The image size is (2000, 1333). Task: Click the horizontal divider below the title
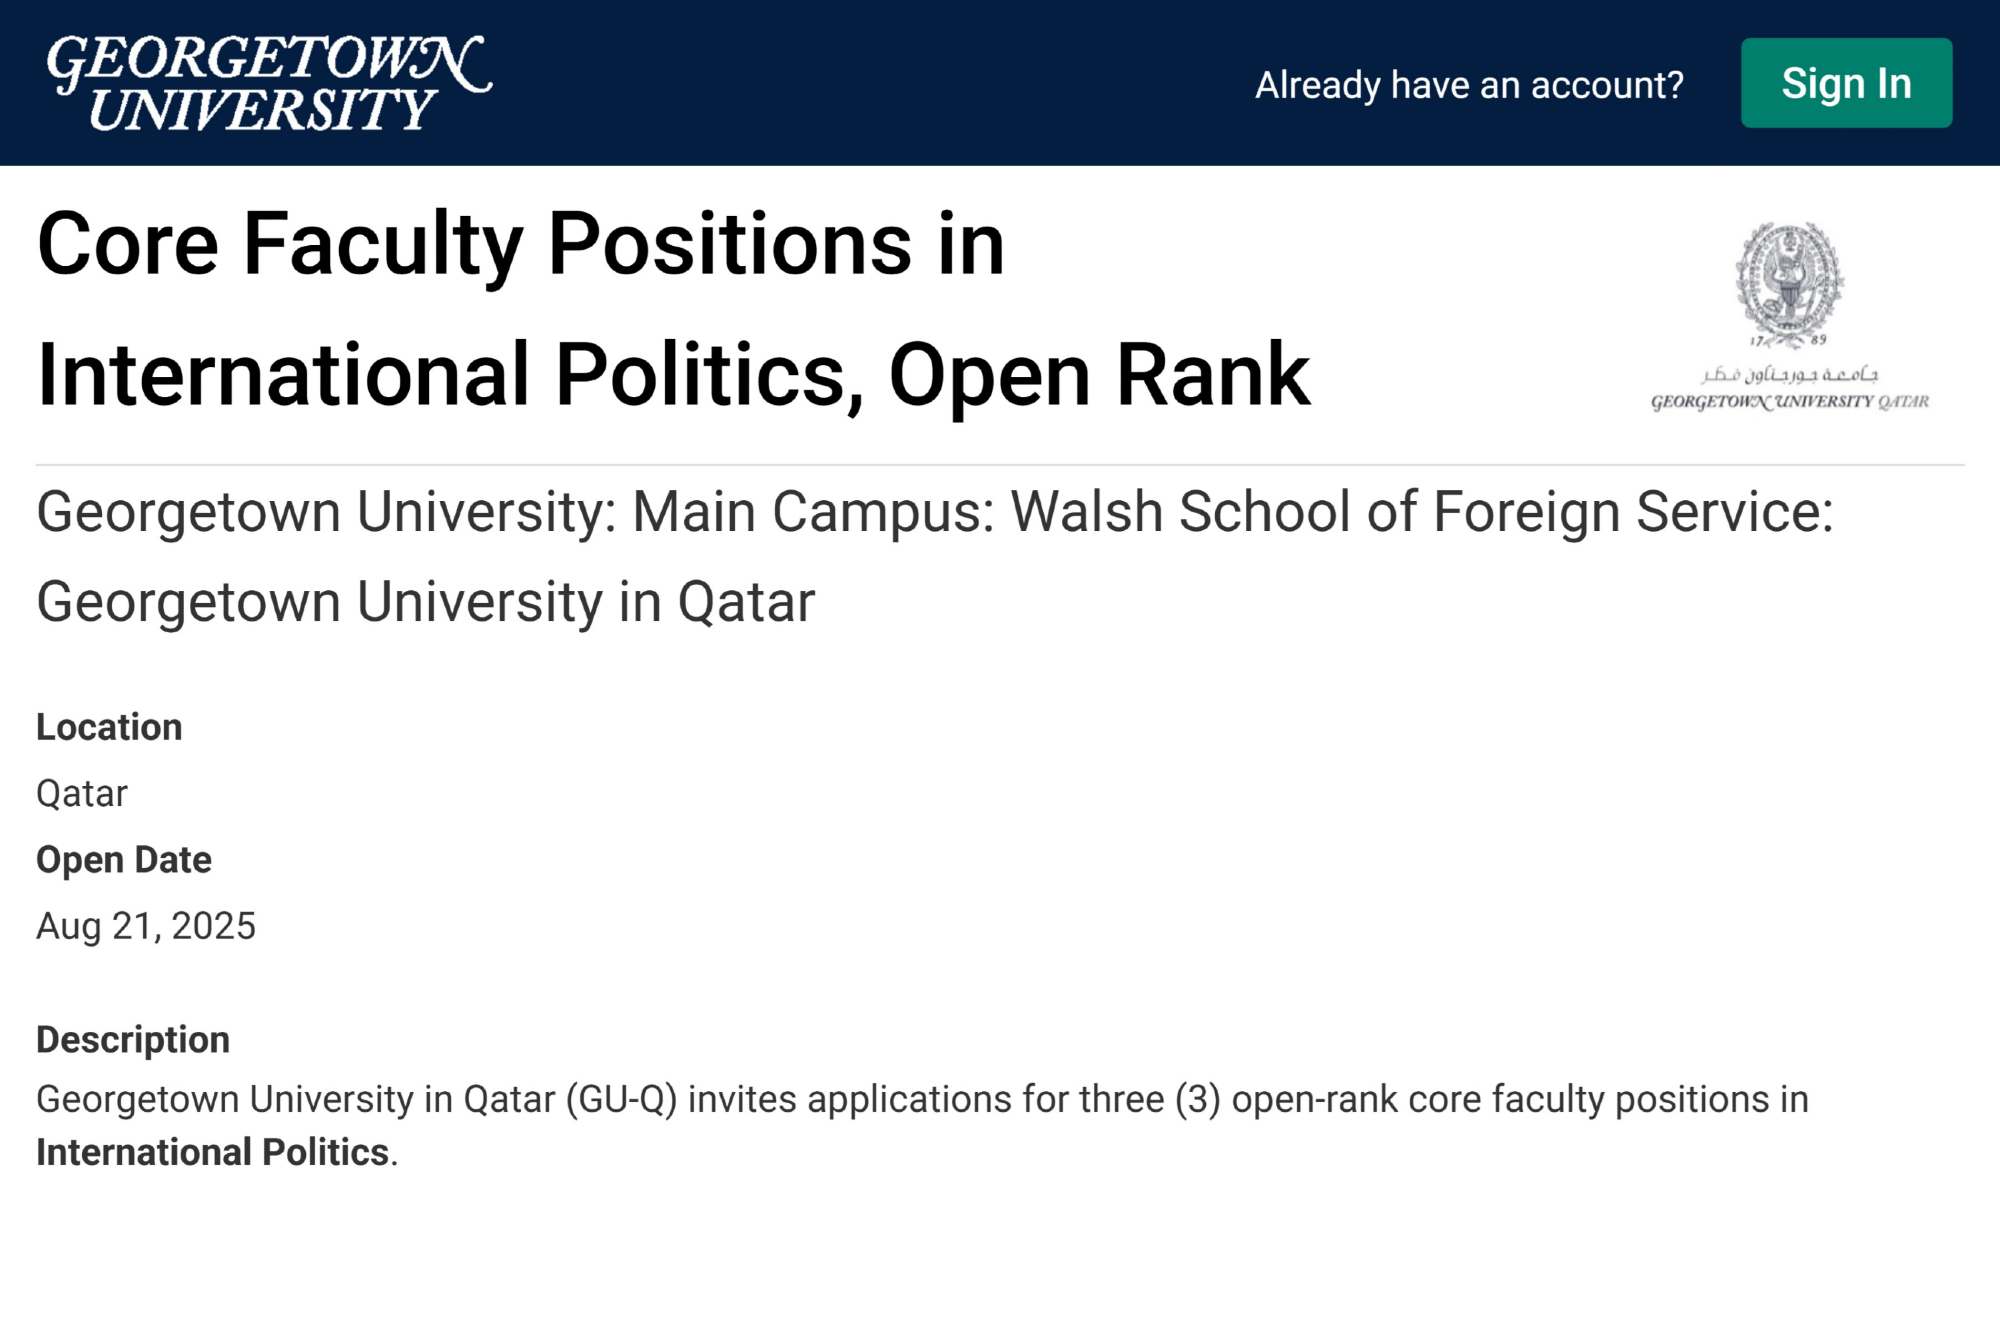[1000, 465]
